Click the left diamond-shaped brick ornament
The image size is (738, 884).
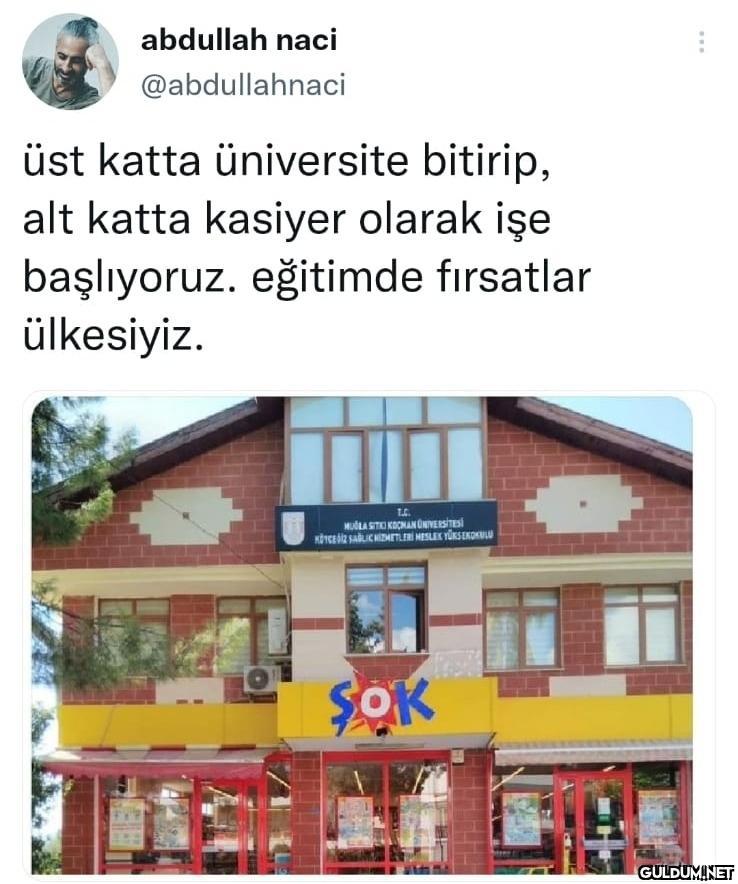point(185,516)
